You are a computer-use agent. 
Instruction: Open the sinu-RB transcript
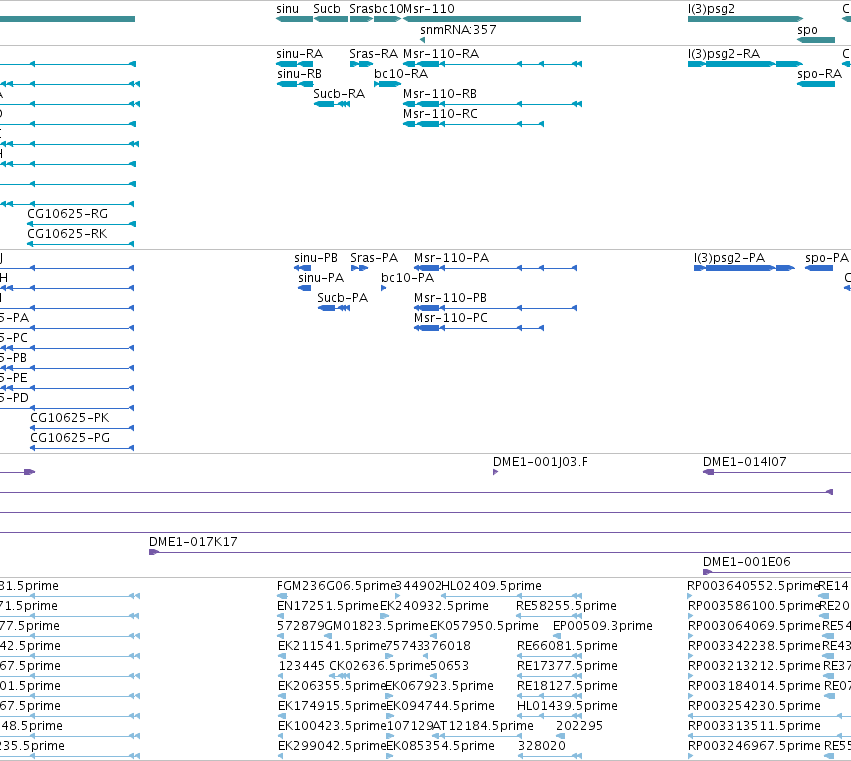295,84
